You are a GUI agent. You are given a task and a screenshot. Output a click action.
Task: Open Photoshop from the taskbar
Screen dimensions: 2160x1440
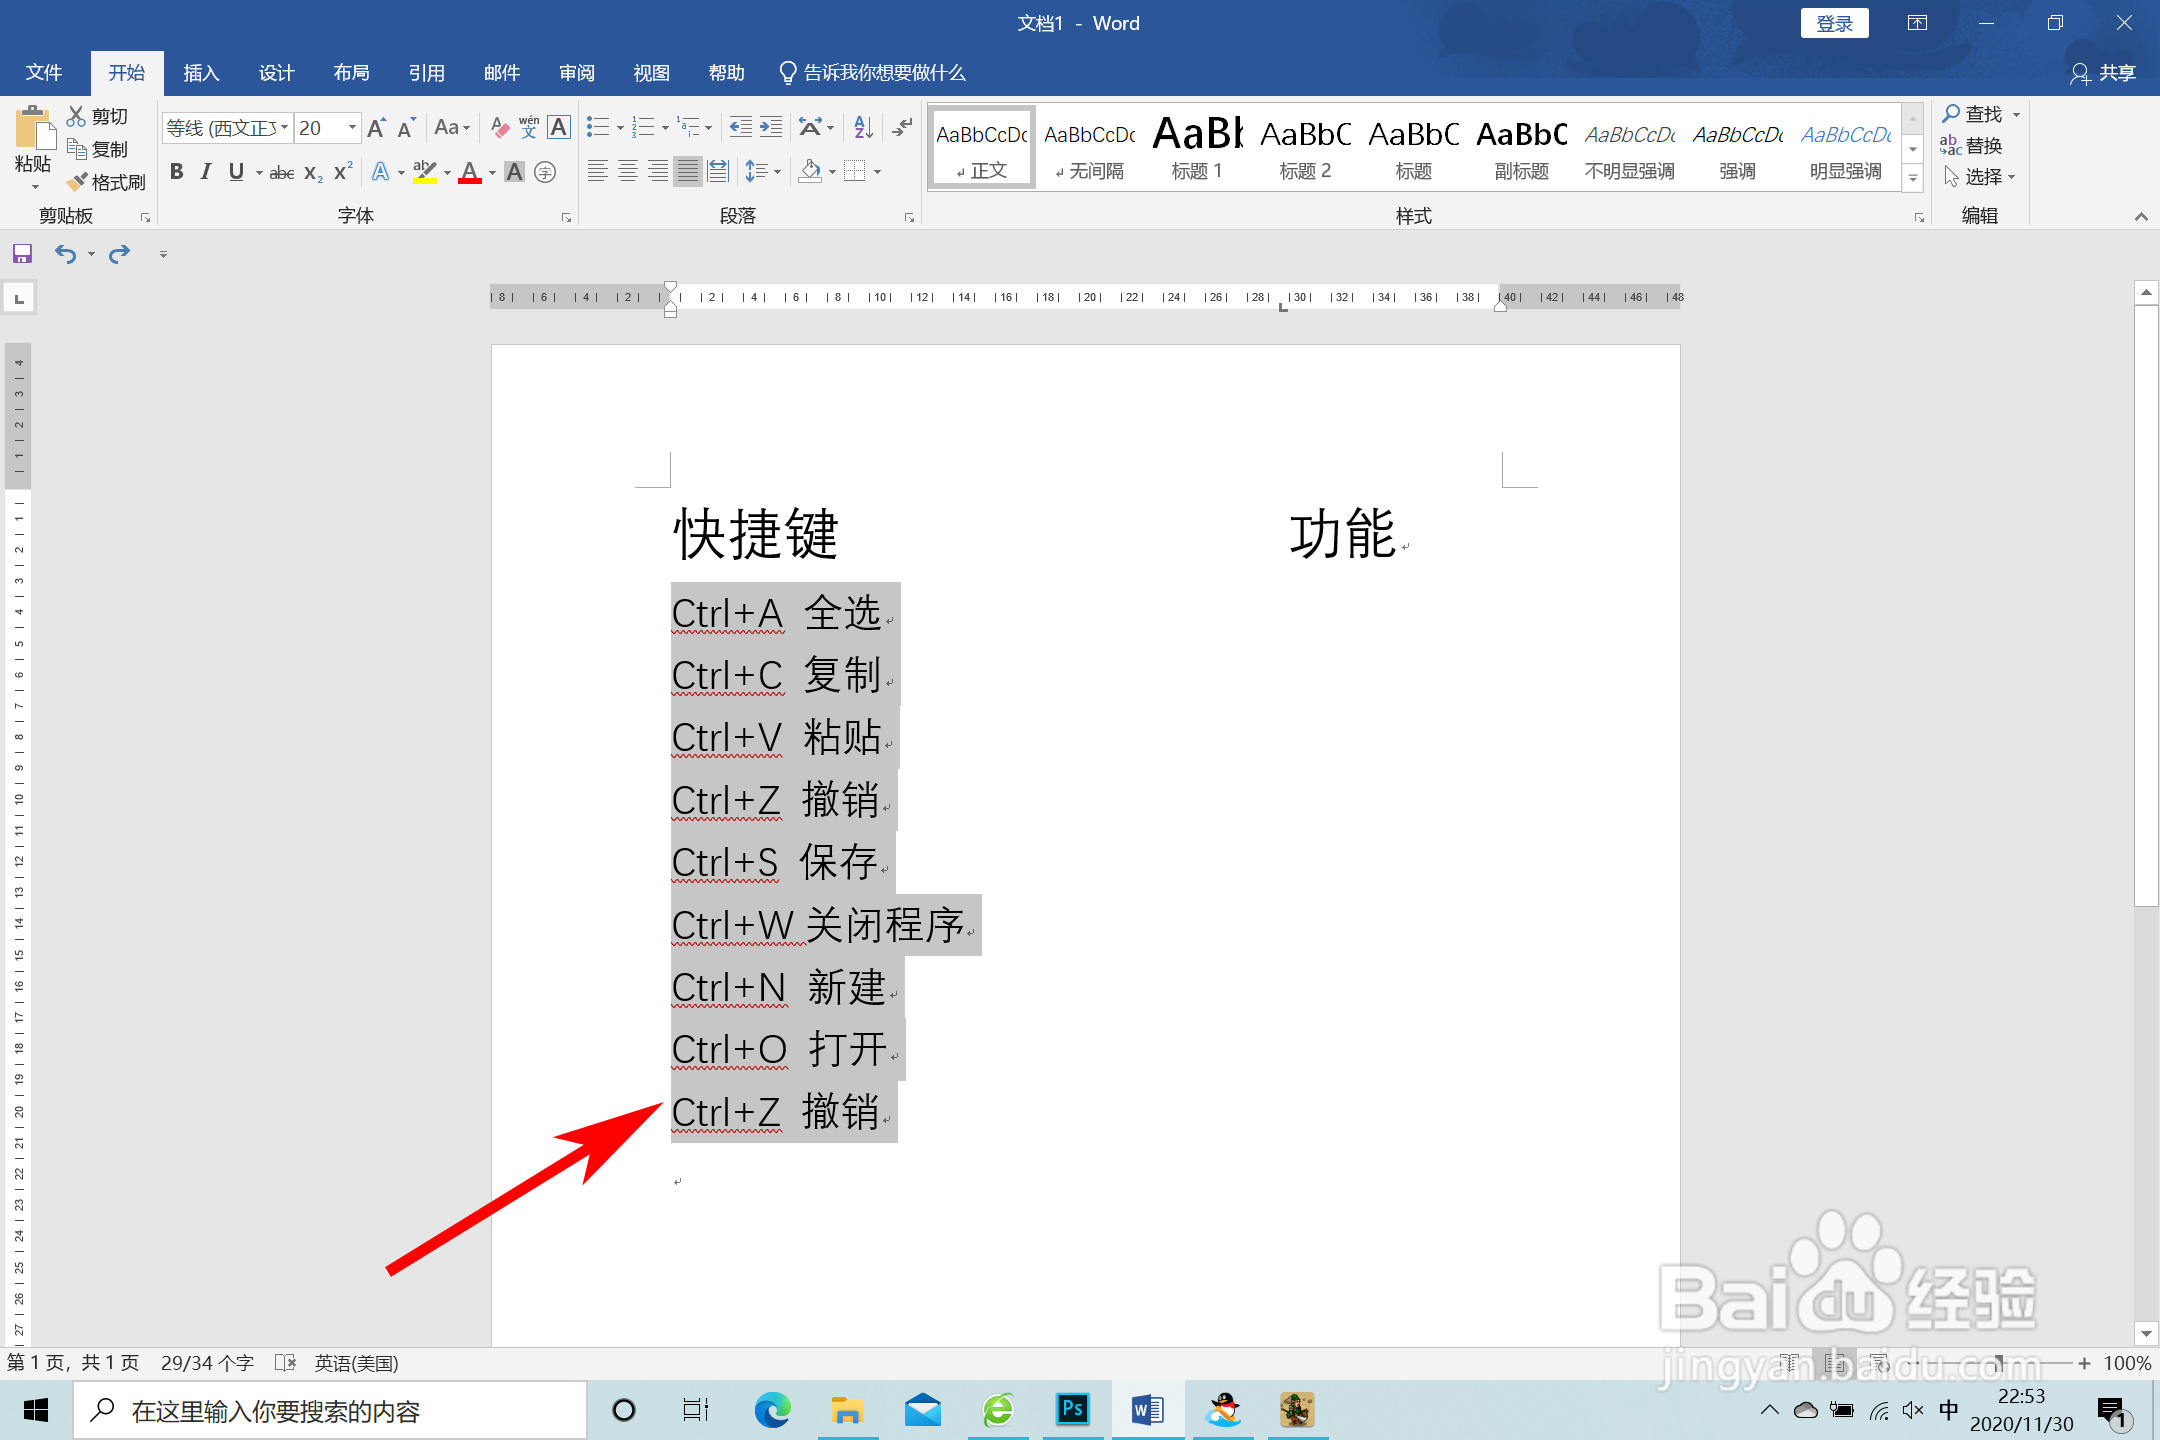tap(1072, 1410)
